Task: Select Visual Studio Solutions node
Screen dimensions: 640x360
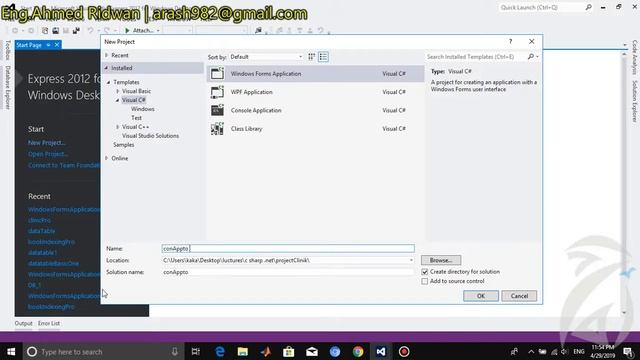Action: coord(150,136)
